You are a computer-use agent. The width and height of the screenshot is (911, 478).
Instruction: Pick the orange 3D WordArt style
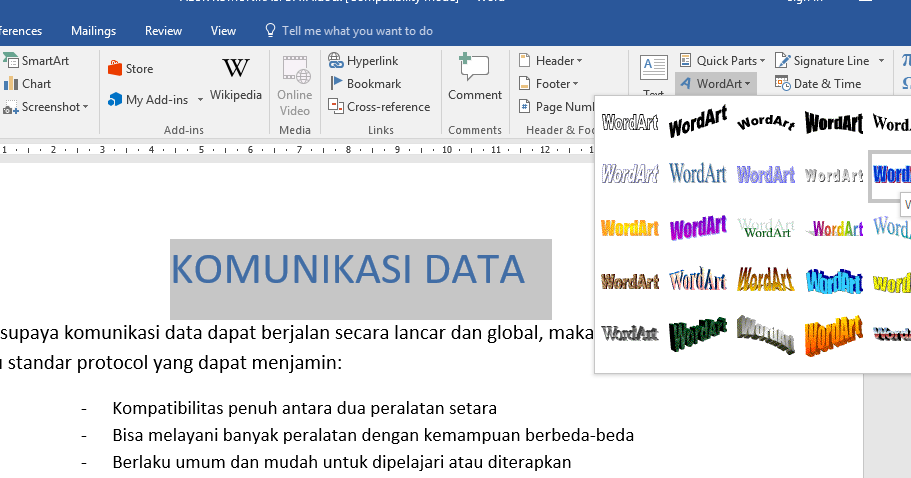[x=834, y=336]
